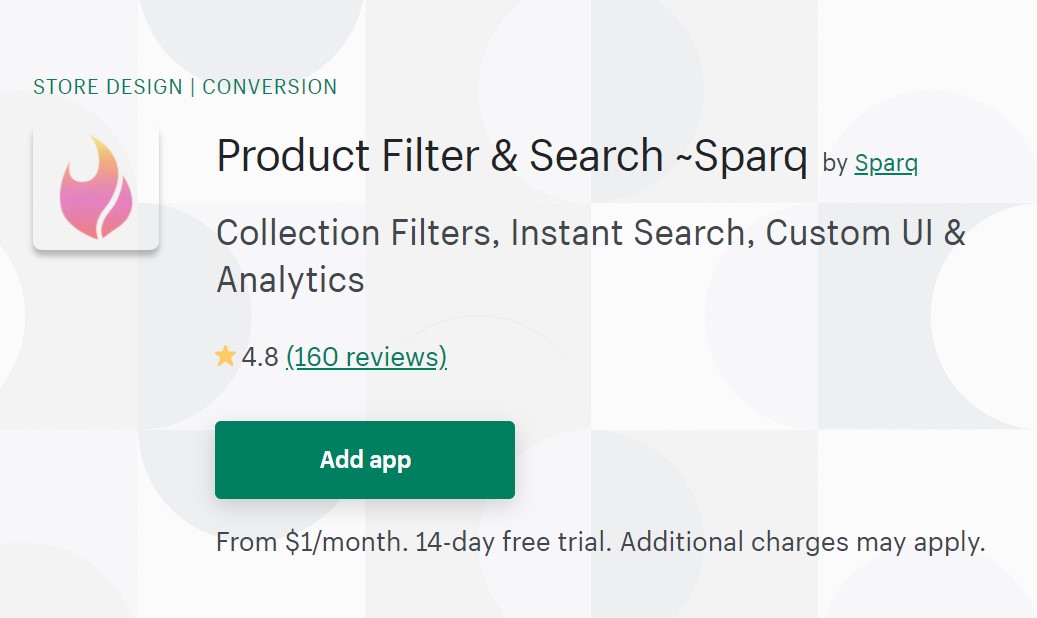Click the "Additional charges may apply" note

click(802, 542)
